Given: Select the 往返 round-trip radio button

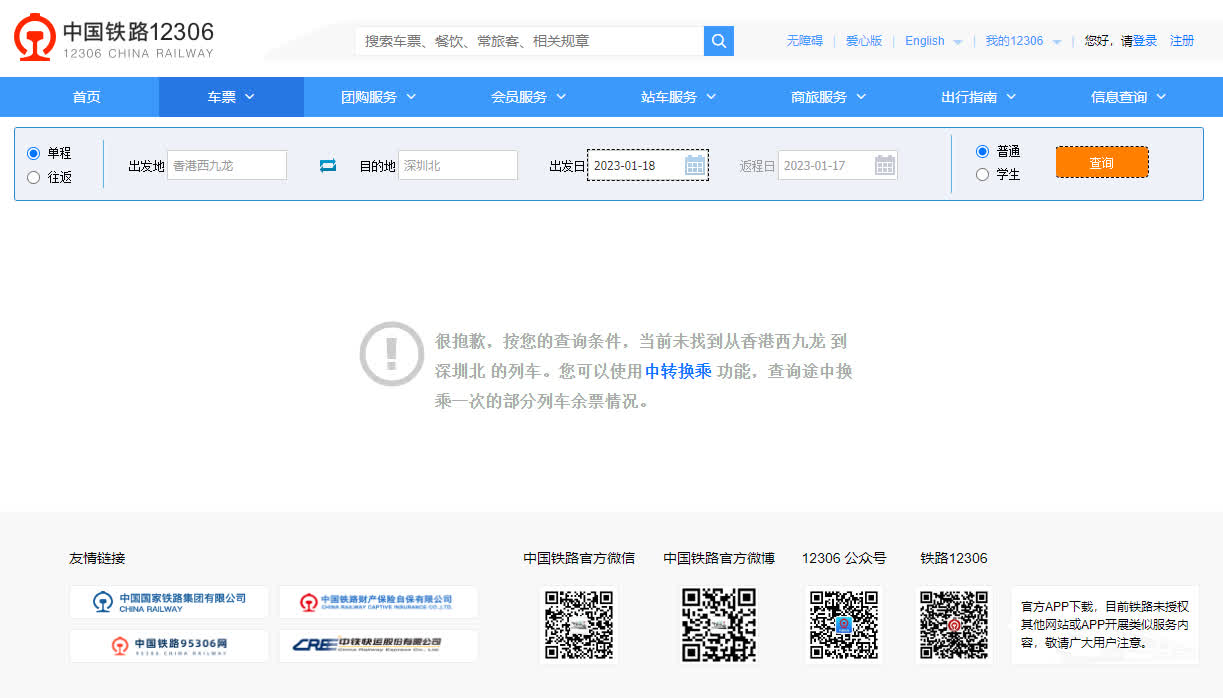Looking at the screenshot, I should pos(34,177).
